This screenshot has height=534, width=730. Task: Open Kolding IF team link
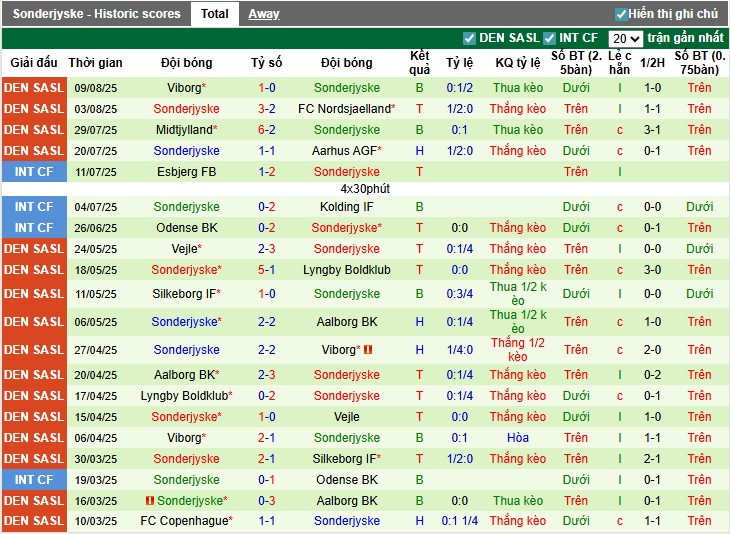coord(346,207)
